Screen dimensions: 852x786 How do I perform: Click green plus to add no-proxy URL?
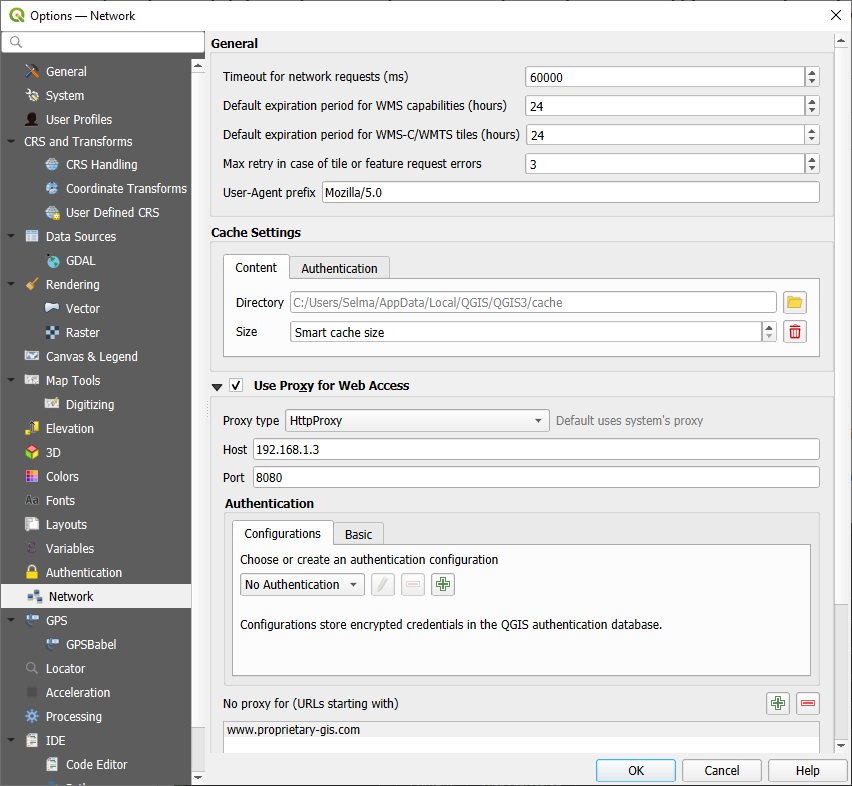(778, 704)
